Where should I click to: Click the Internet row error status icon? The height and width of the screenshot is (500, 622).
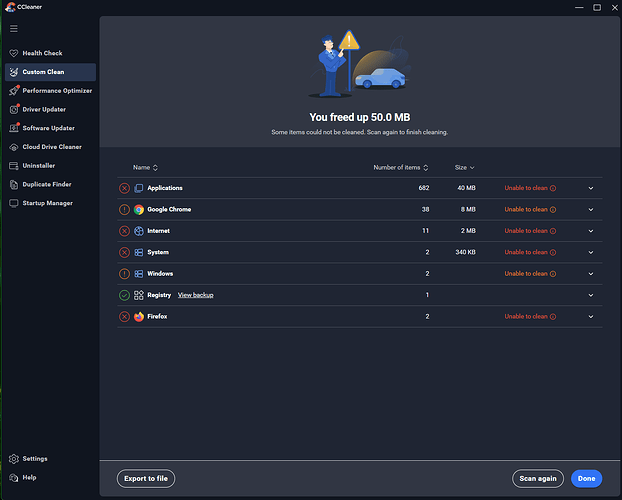click(125, 231)
